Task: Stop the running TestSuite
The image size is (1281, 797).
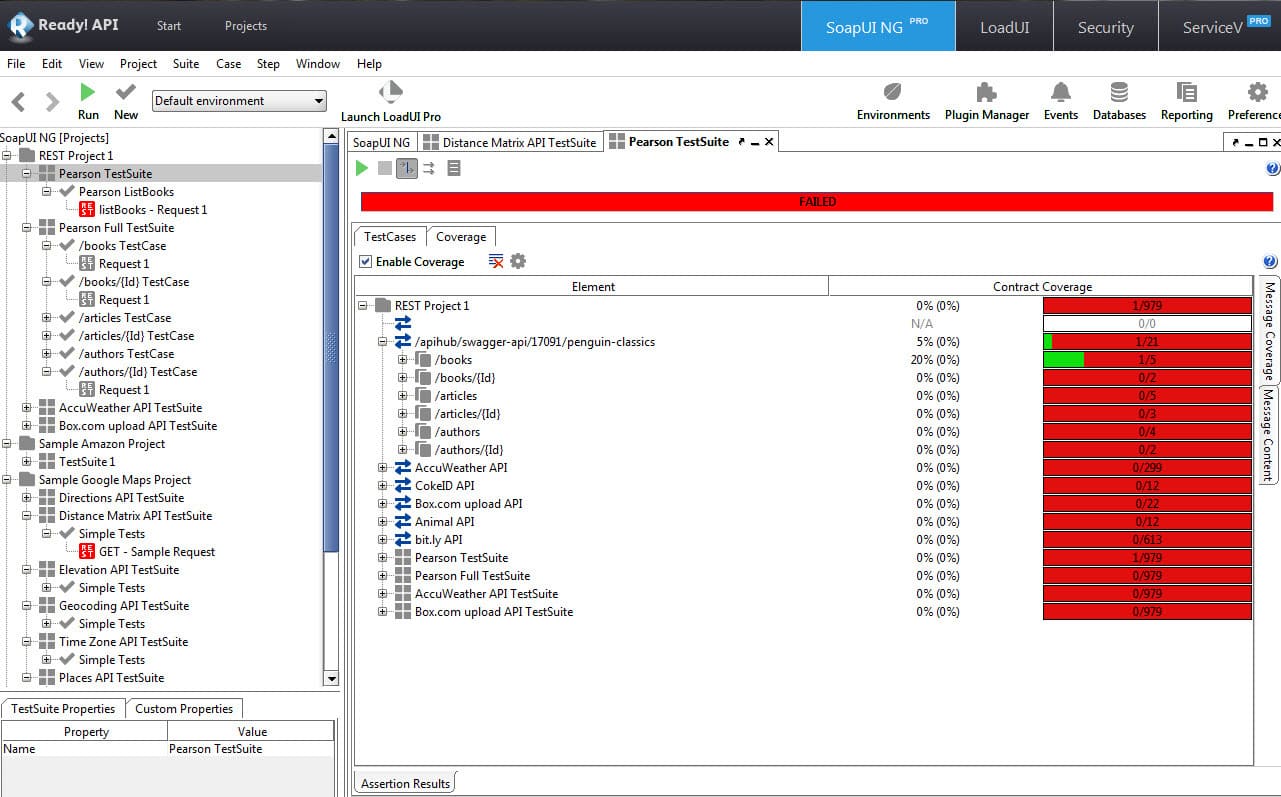Action: point(385,168)
